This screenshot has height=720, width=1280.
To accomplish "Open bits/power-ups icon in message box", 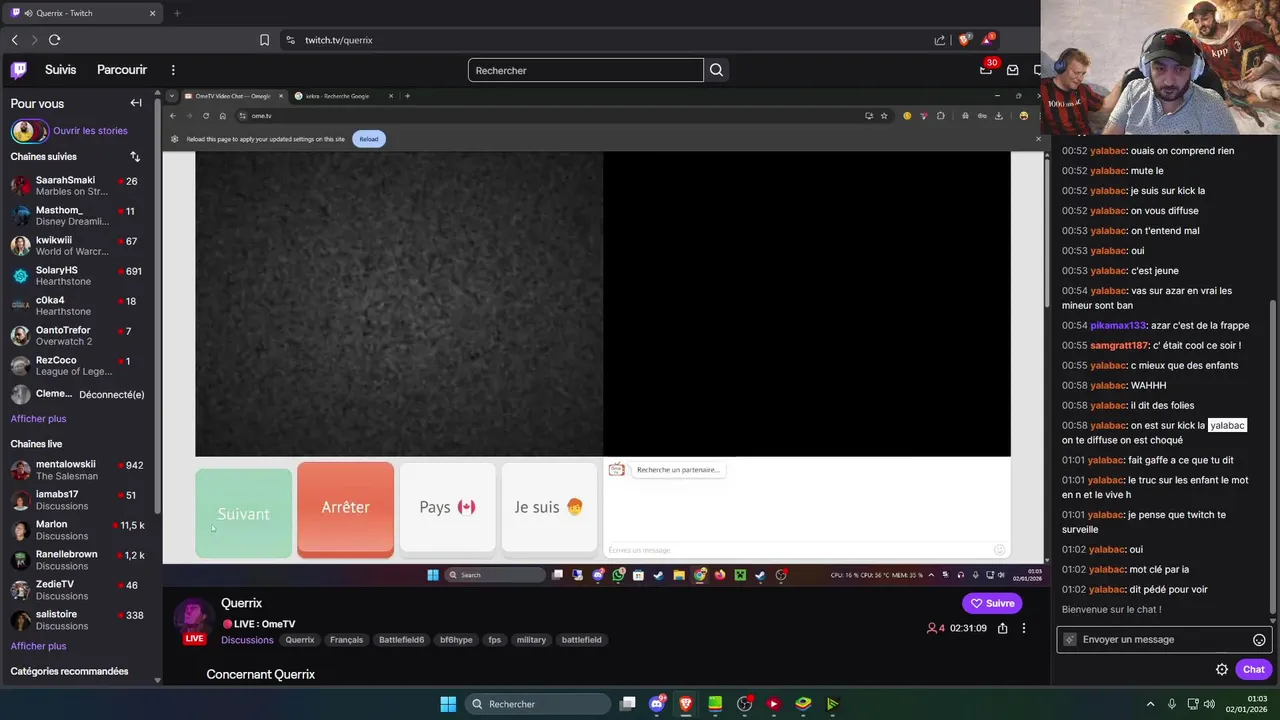I will tap(1070, 640).
